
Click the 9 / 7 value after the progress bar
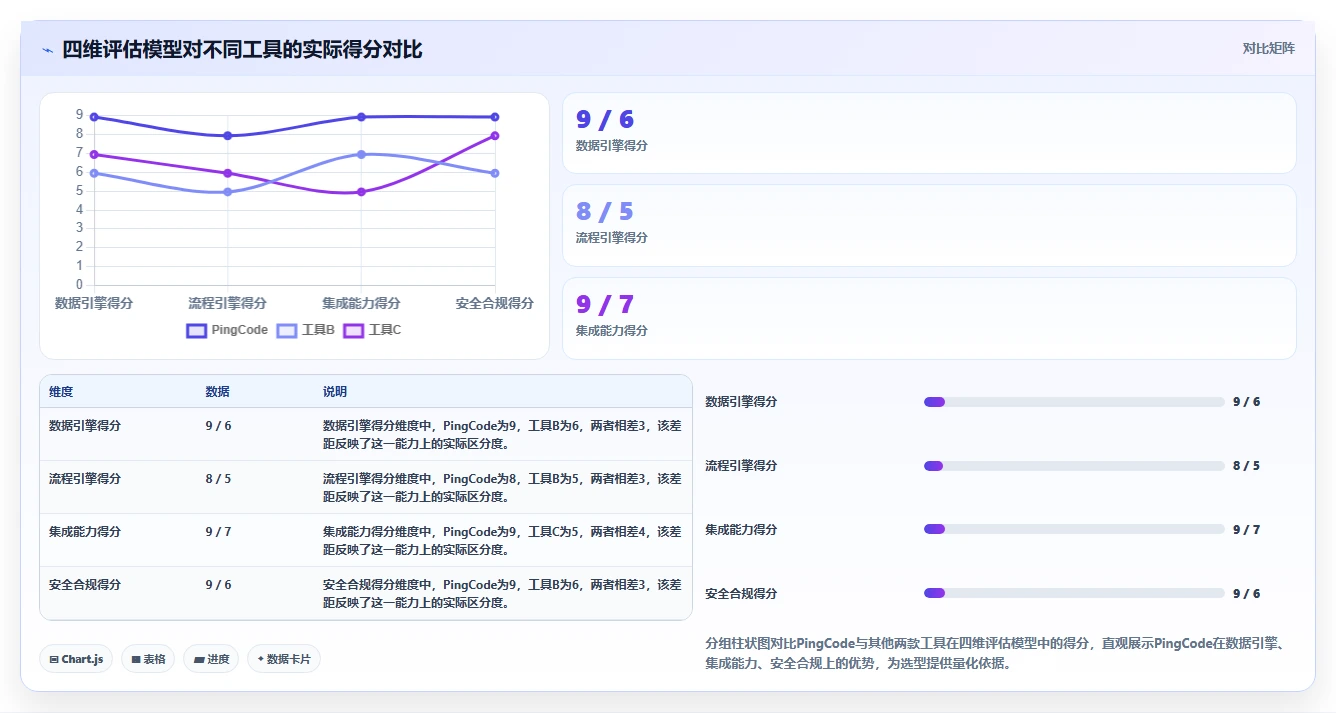click(x=1246, y=530)
